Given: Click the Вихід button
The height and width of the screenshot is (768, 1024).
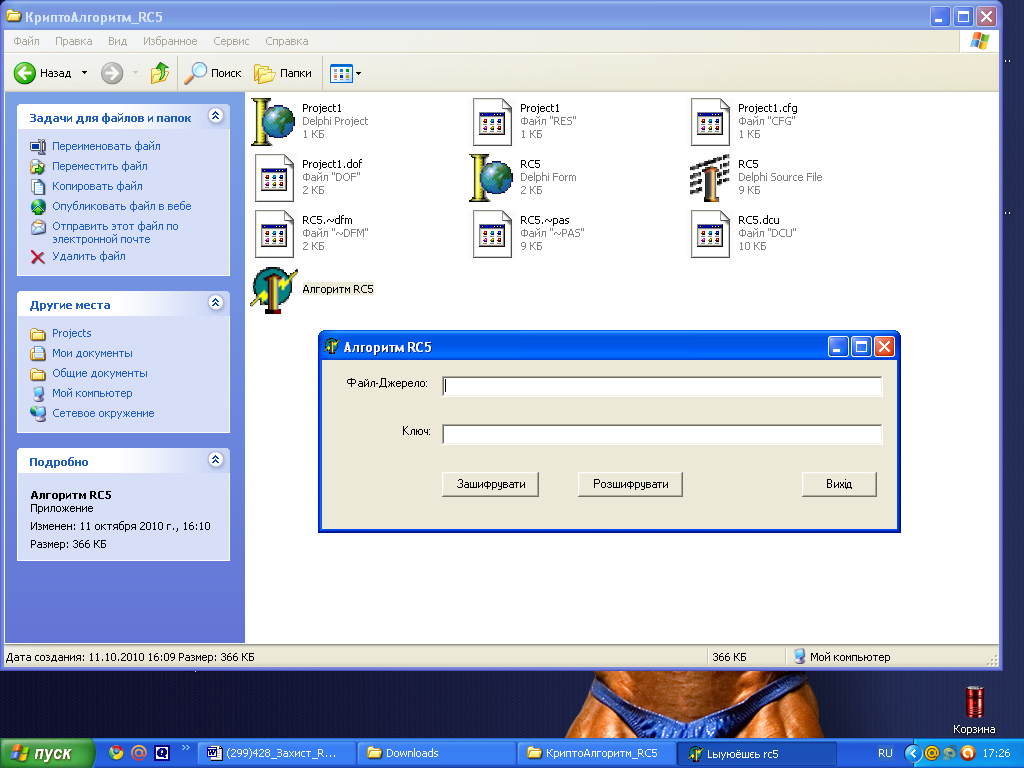Looking at the screenshot, I should [839, 485].
